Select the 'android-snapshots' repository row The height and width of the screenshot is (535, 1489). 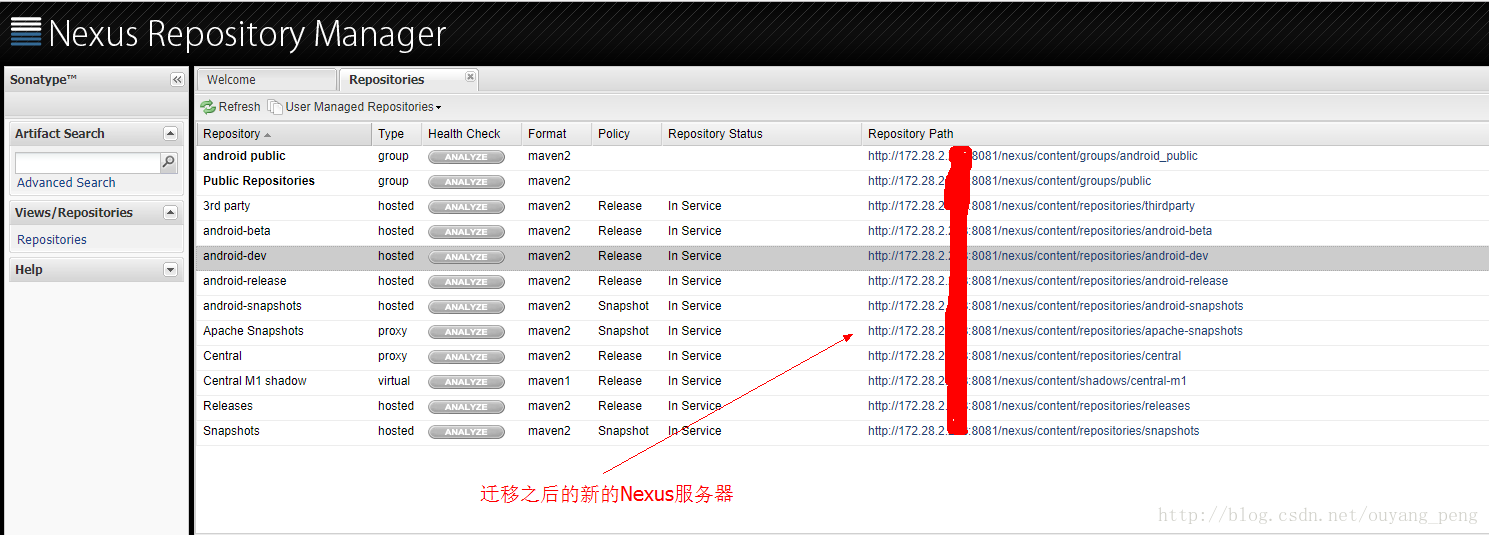(x=842, y=307)
